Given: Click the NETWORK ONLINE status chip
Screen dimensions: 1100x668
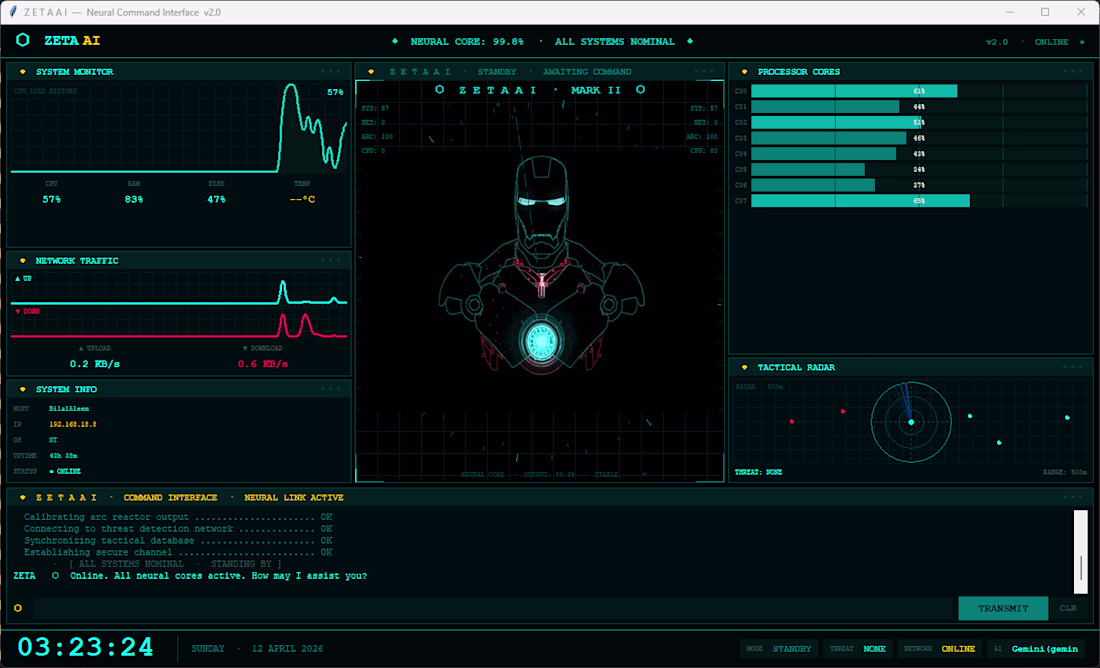Looking at the screenshot, I should tap(939, 648).
